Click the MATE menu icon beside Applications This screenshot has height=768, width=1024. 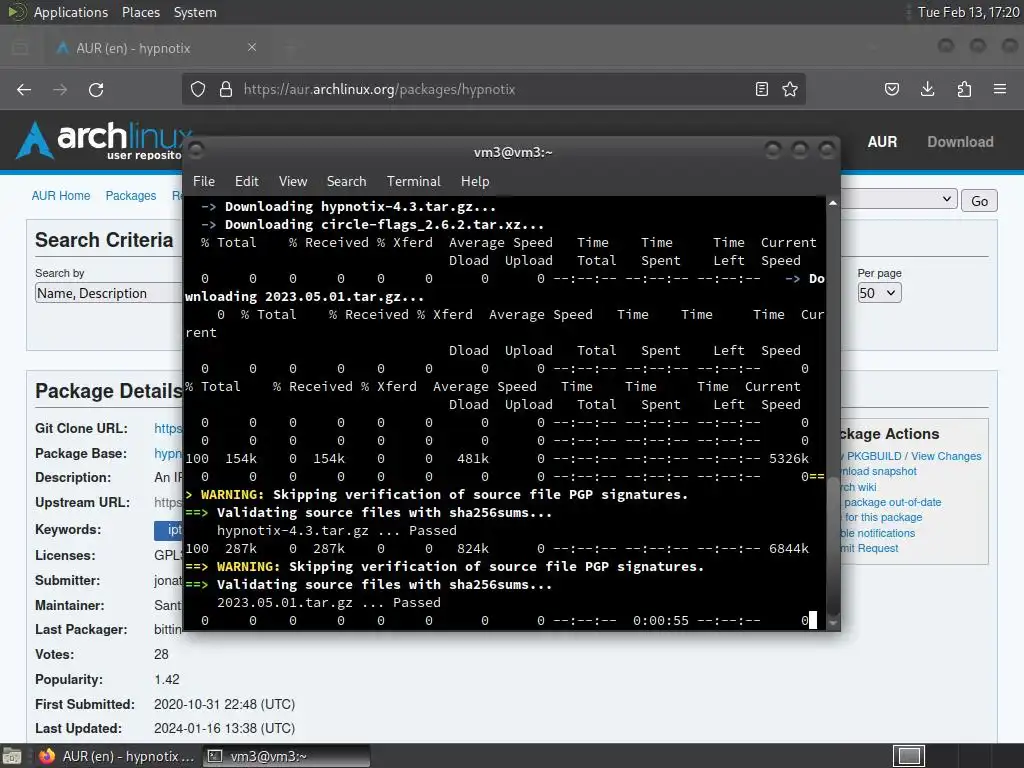[x=16, y=12]
